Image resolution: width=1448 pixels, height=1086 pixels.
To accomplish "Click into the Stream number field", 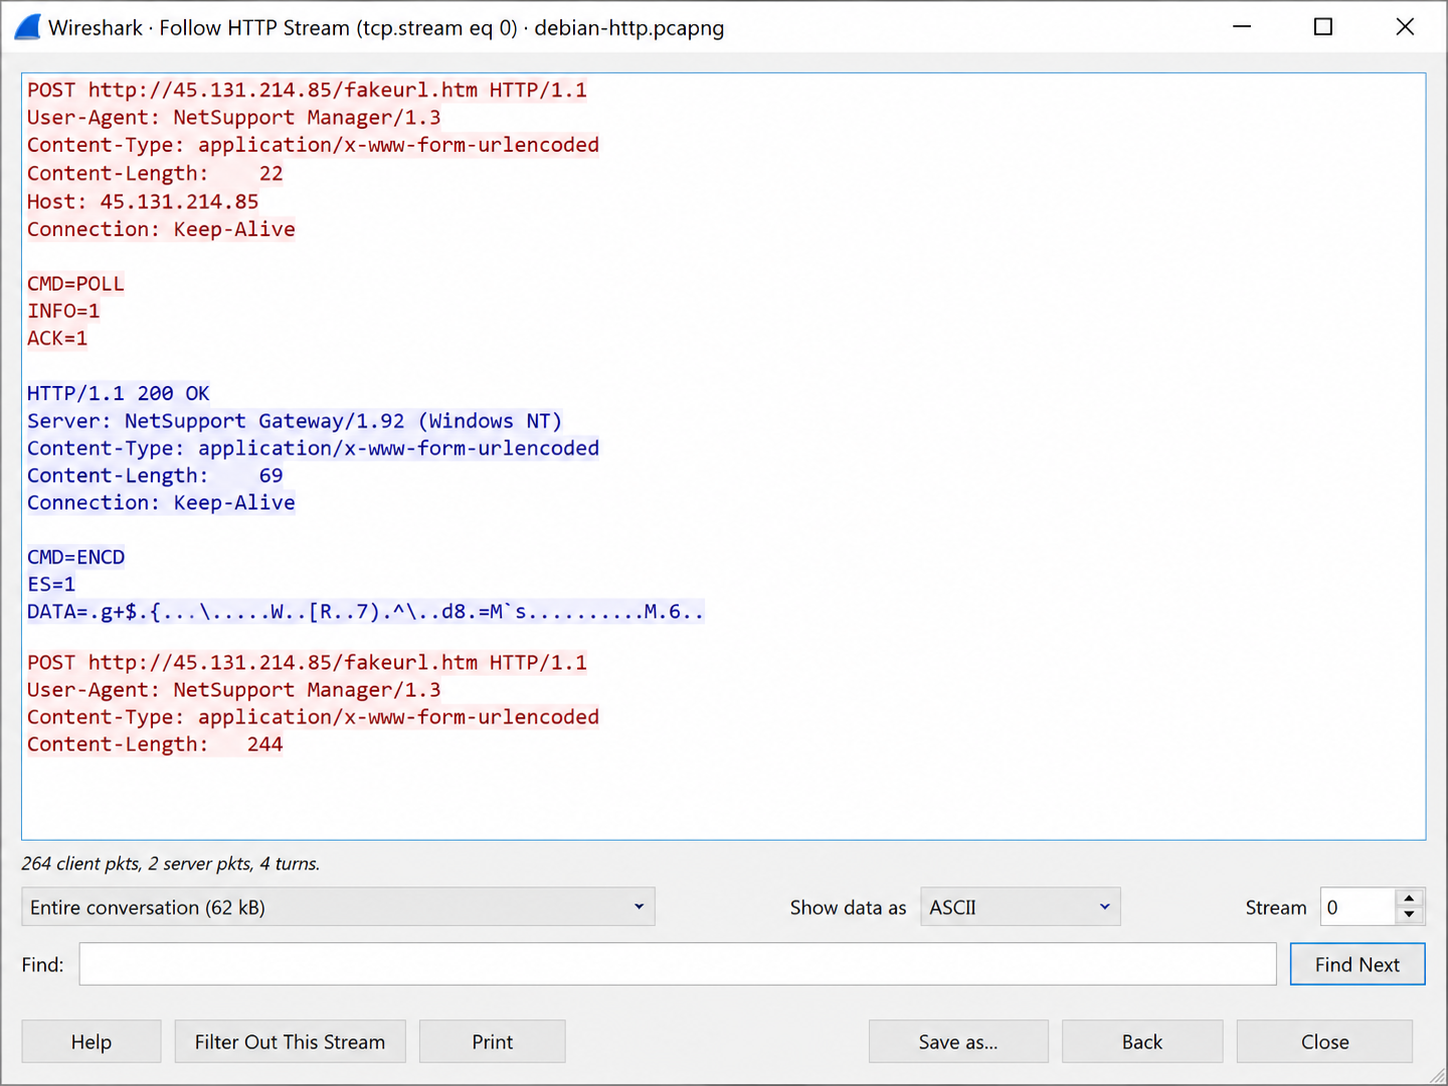I will click(1358, 907).
